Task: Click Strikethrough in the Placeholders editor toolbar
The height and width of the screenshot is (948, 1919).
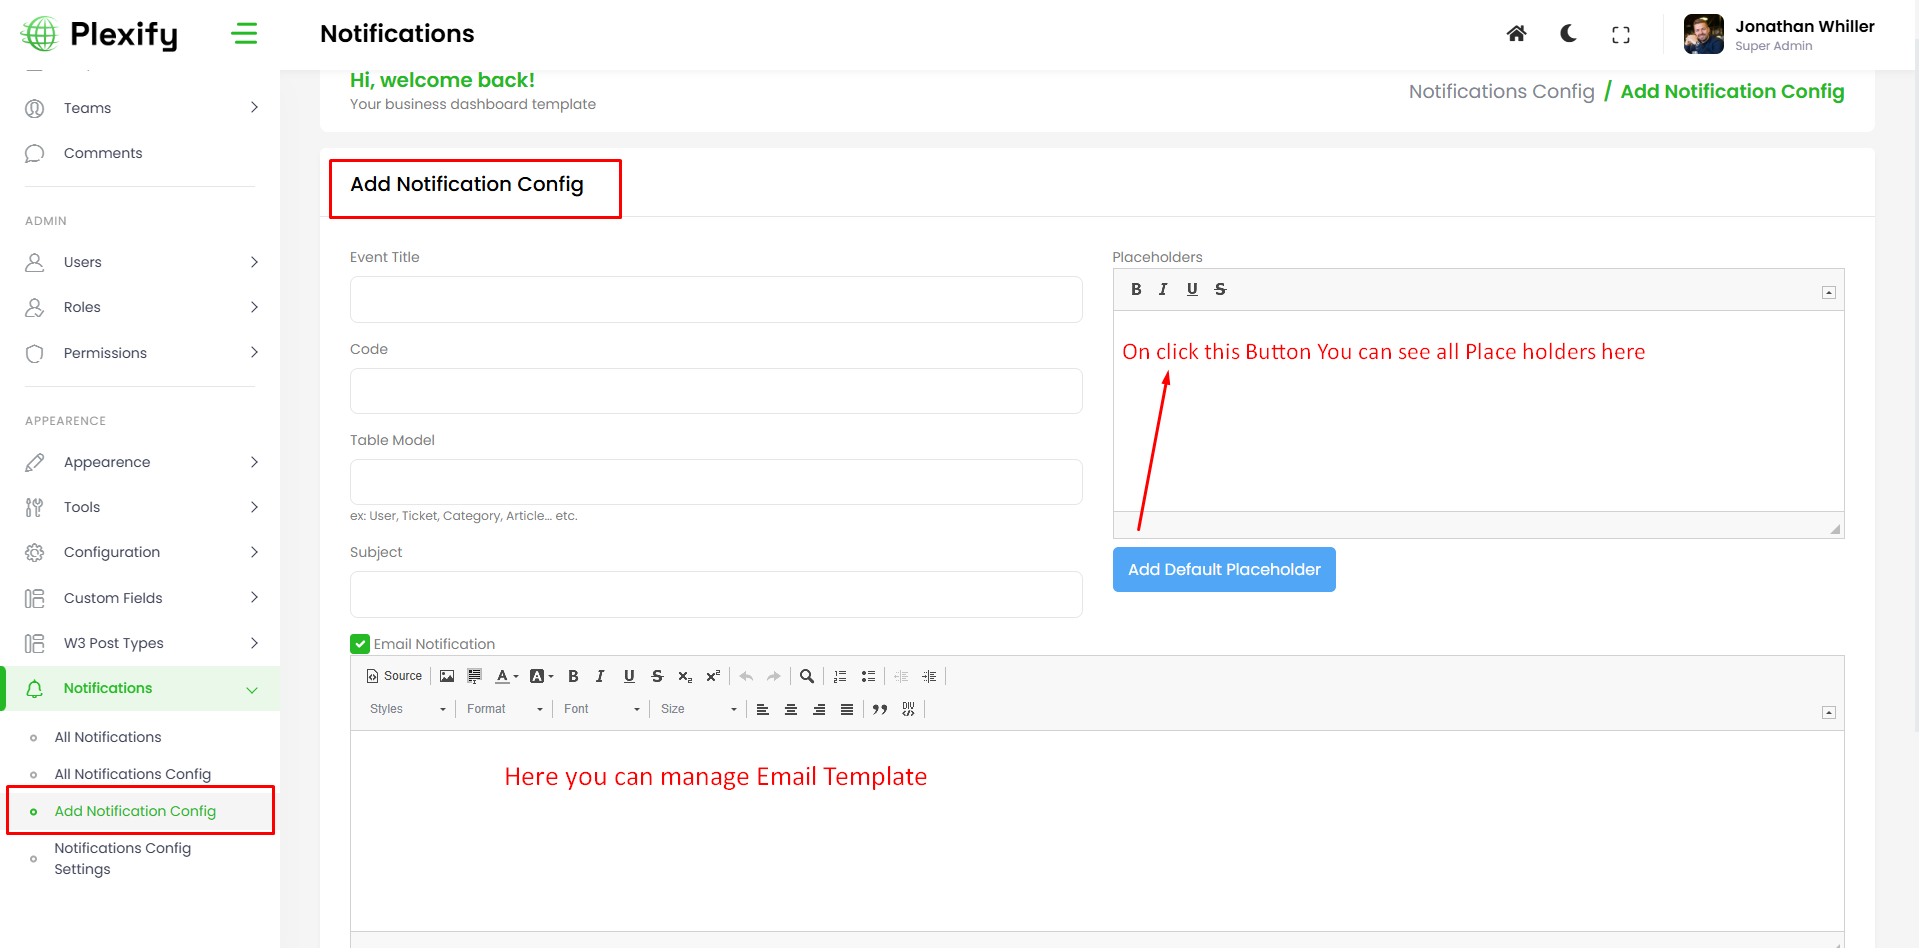Action: tap(1220, 290)
